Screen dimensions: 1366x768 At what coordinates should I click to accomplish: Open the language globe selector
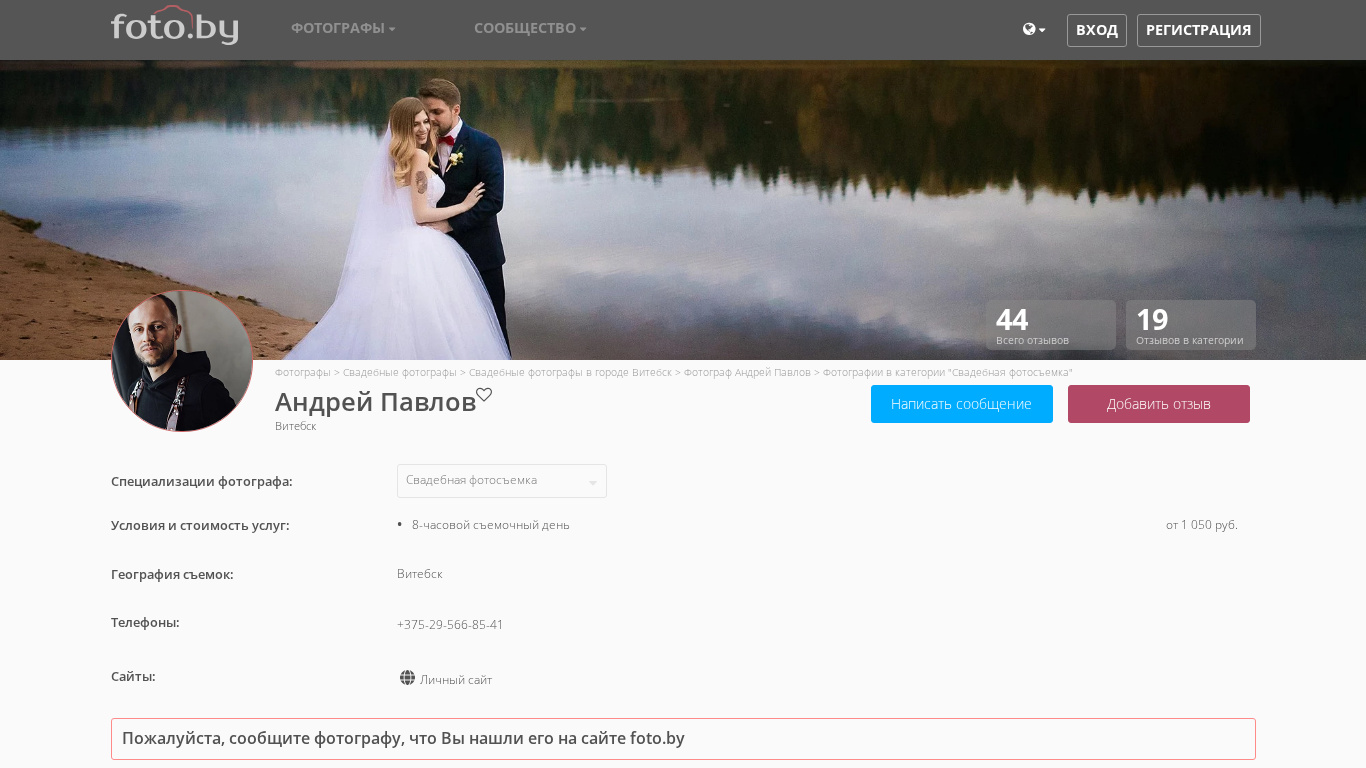pyautogui.click(x=1034, y=30)
